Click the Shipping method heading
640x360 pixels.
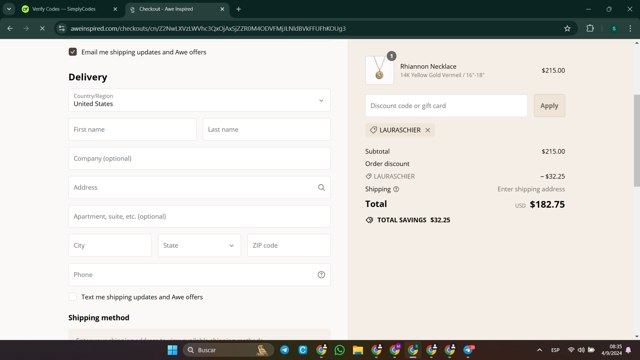pos(99,318)
